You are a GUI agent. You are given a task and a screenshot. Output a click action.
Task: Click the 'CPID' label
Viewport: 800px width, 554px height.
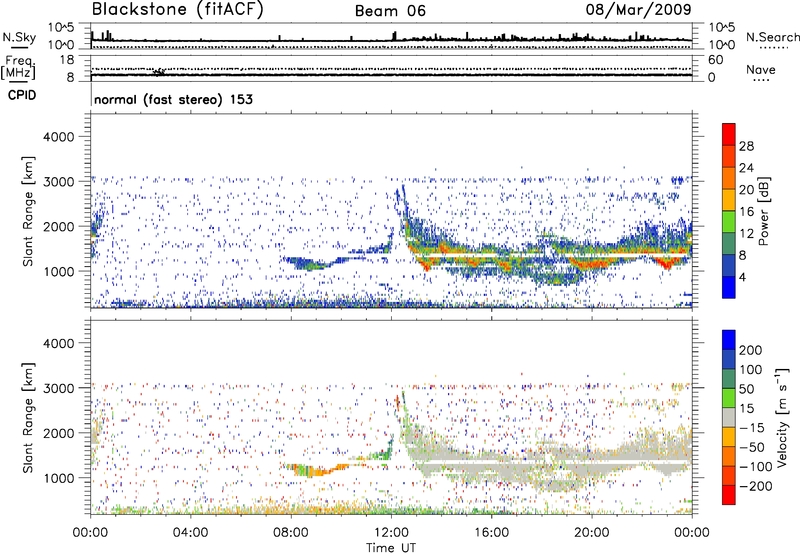click(22, 95)
